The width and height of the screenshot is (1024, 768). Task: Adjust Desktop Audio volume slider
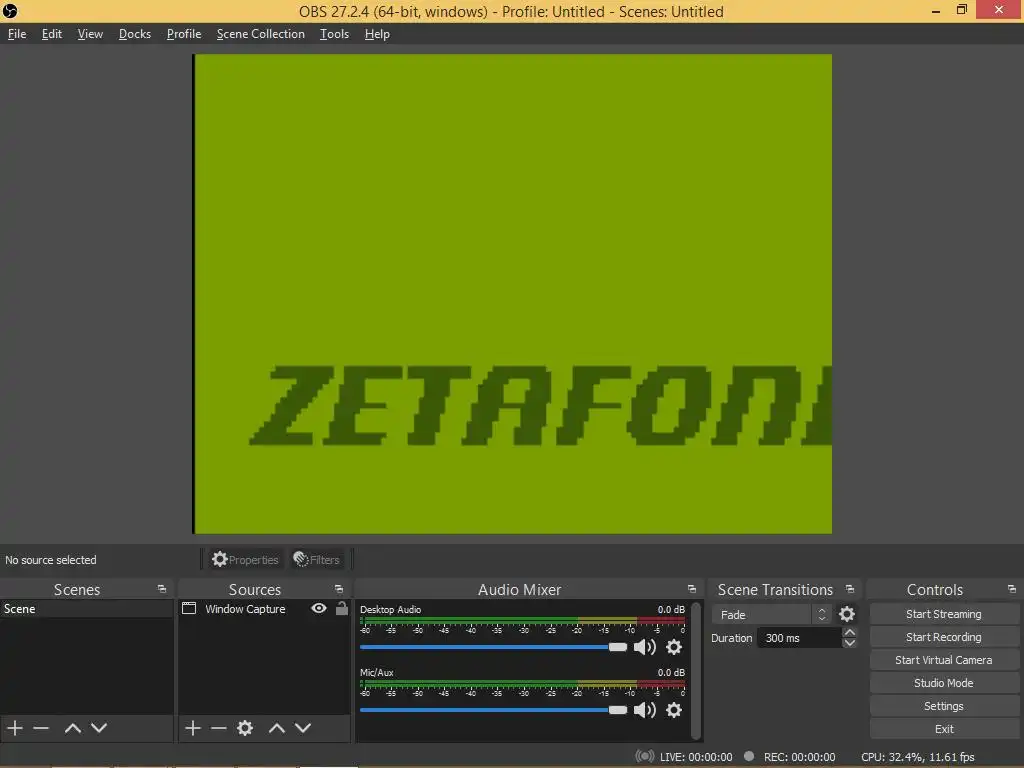pos(493,647)
